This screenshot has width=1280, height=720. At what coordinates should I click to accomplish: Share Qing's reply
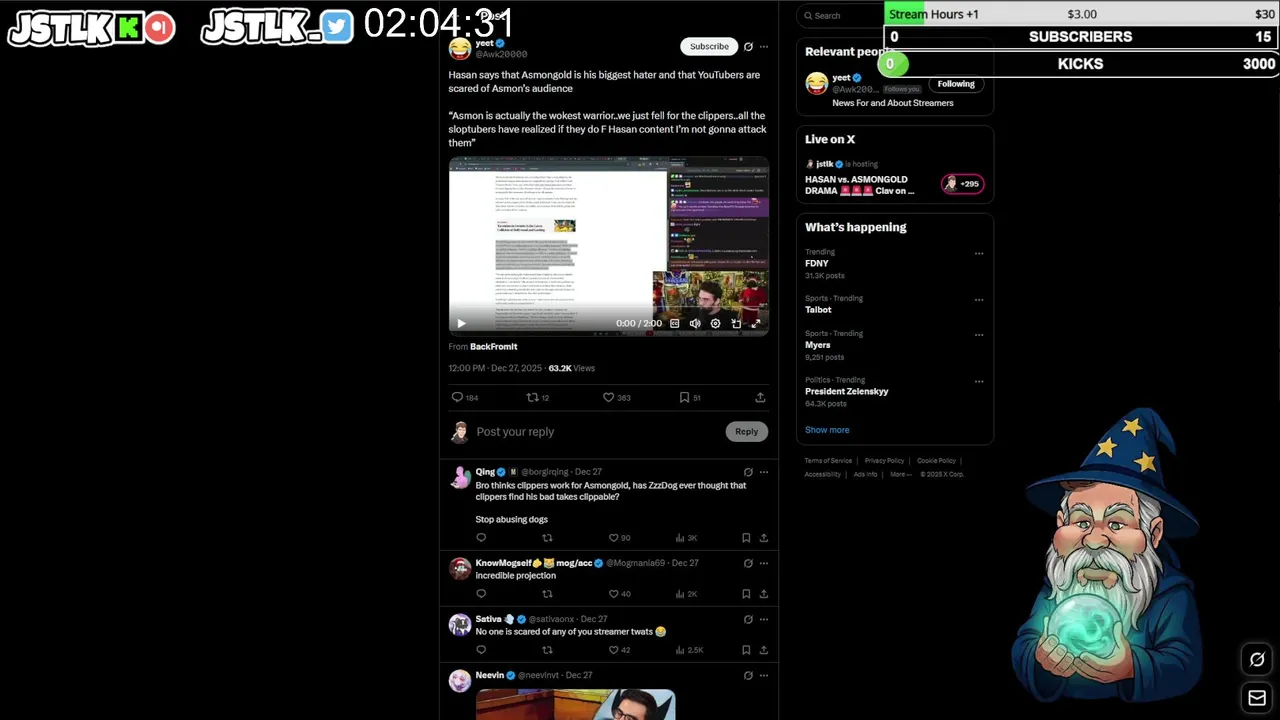764,538
